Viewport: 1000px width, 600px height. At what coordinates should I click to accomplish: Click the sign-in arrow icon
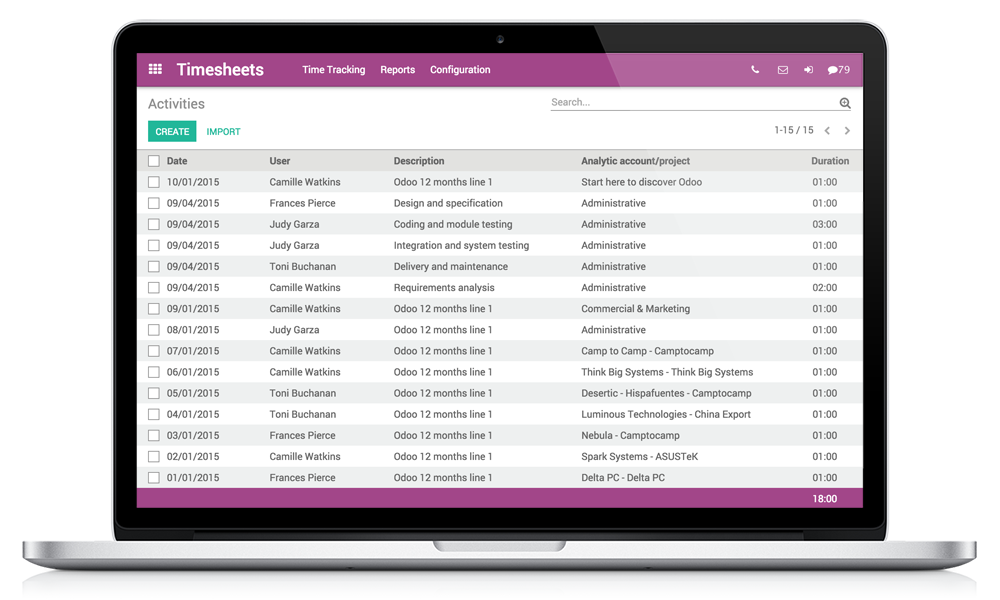coord(808,70)
